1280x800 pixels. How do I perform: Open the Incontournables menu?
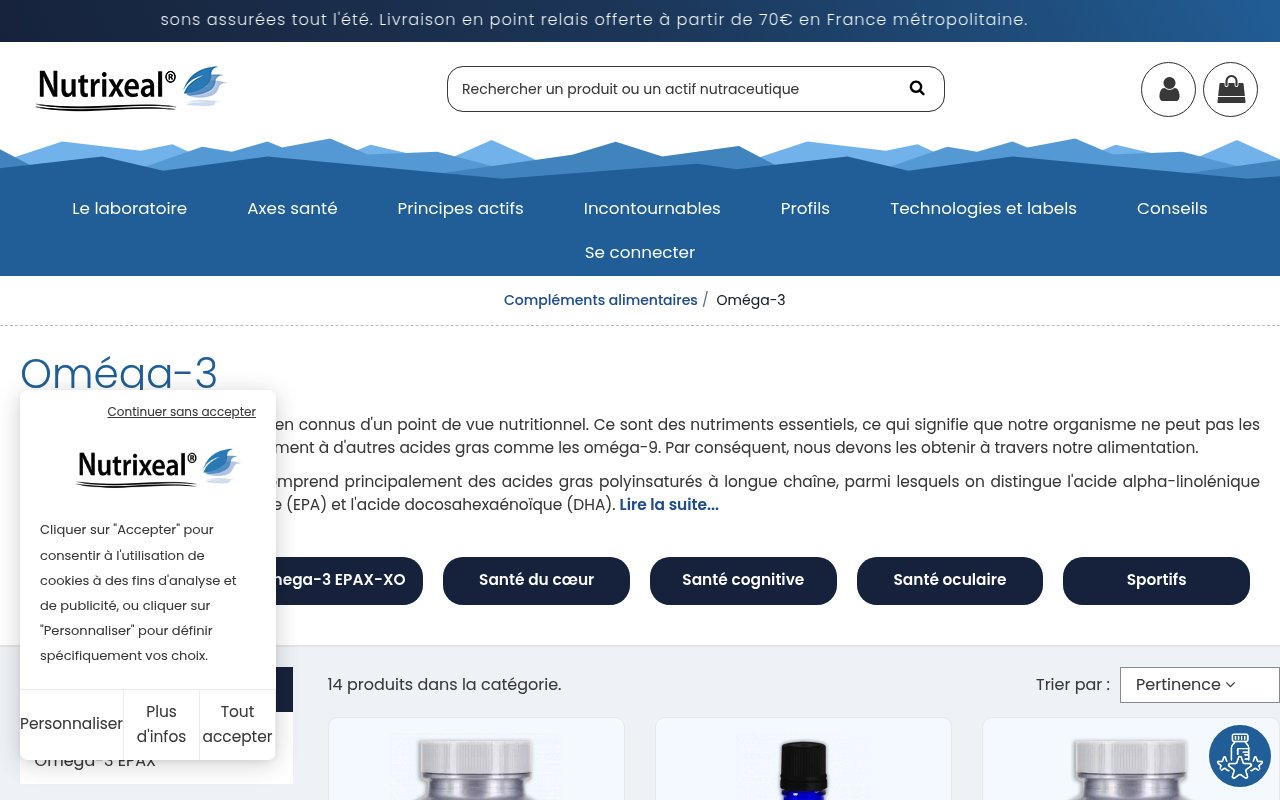pyautogui.click(x=652, y=208)
